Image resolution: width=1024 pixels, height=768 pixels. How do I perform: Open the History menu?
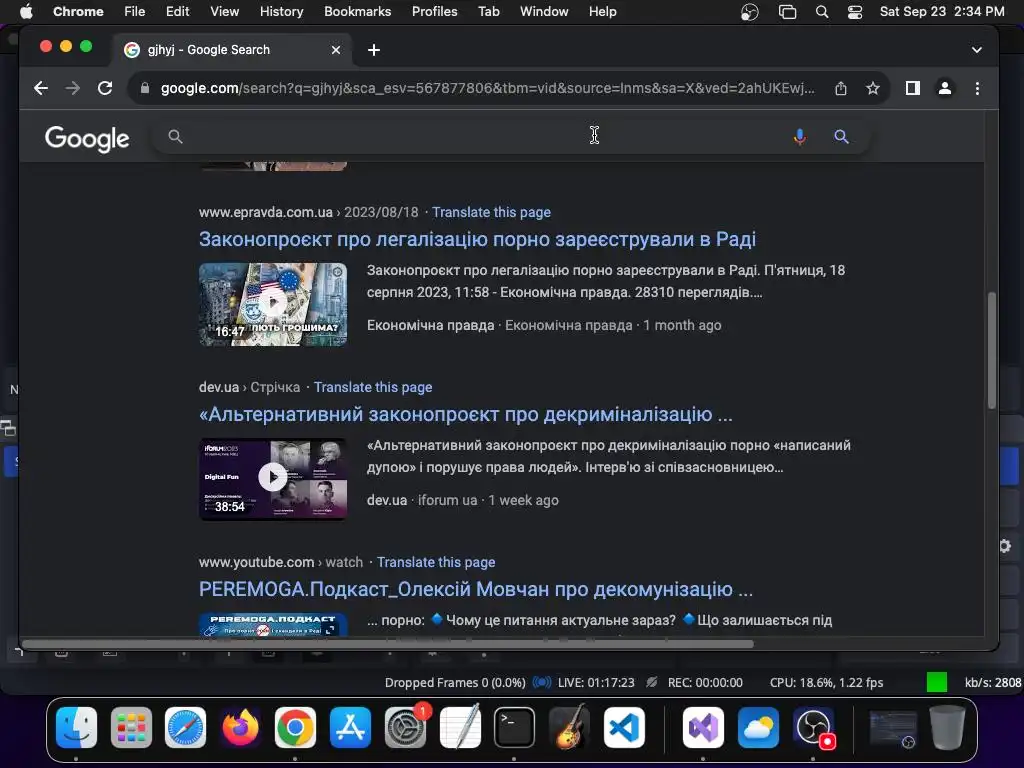pyautogui.click(x=281, y=12)
